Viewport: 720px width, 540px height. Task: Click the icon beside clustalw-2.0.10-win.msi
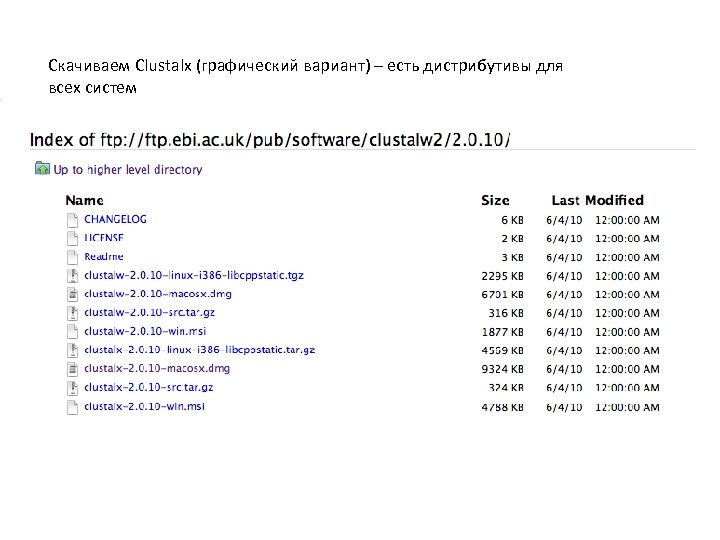click(72, 332)
